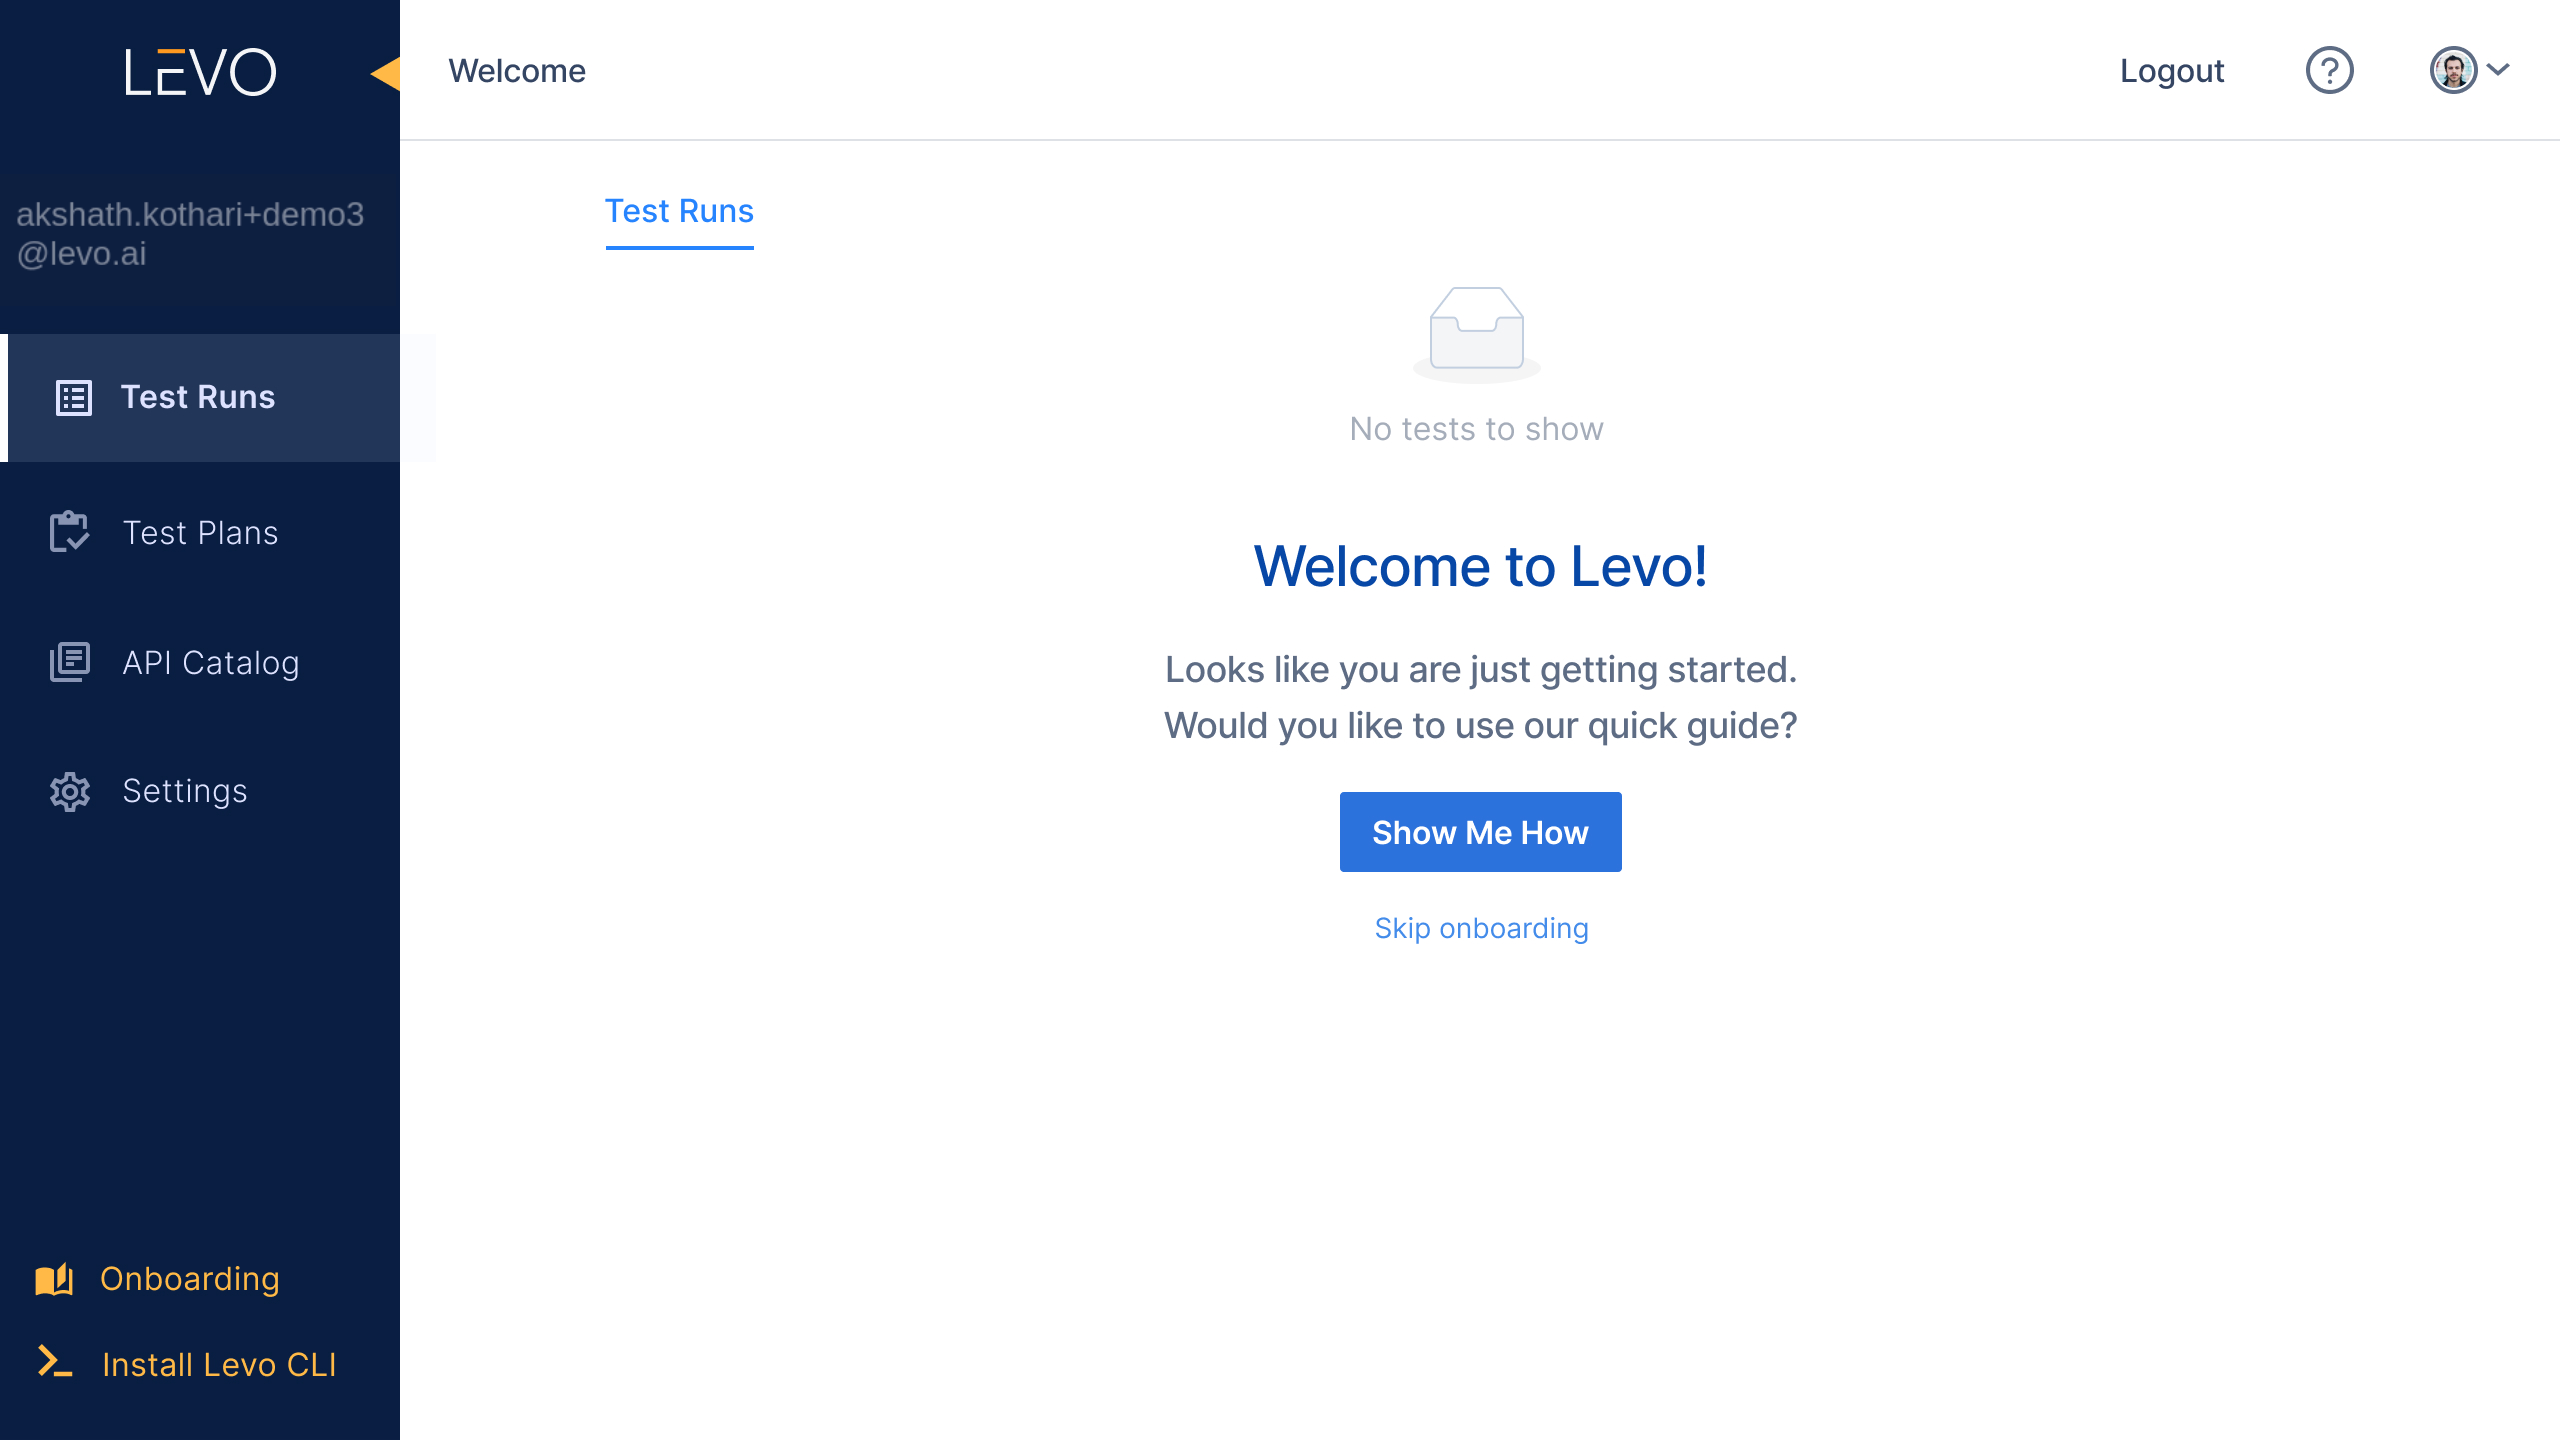Click the user avatar picture
This screenshot has width=2560, height=1440.
2453,70
